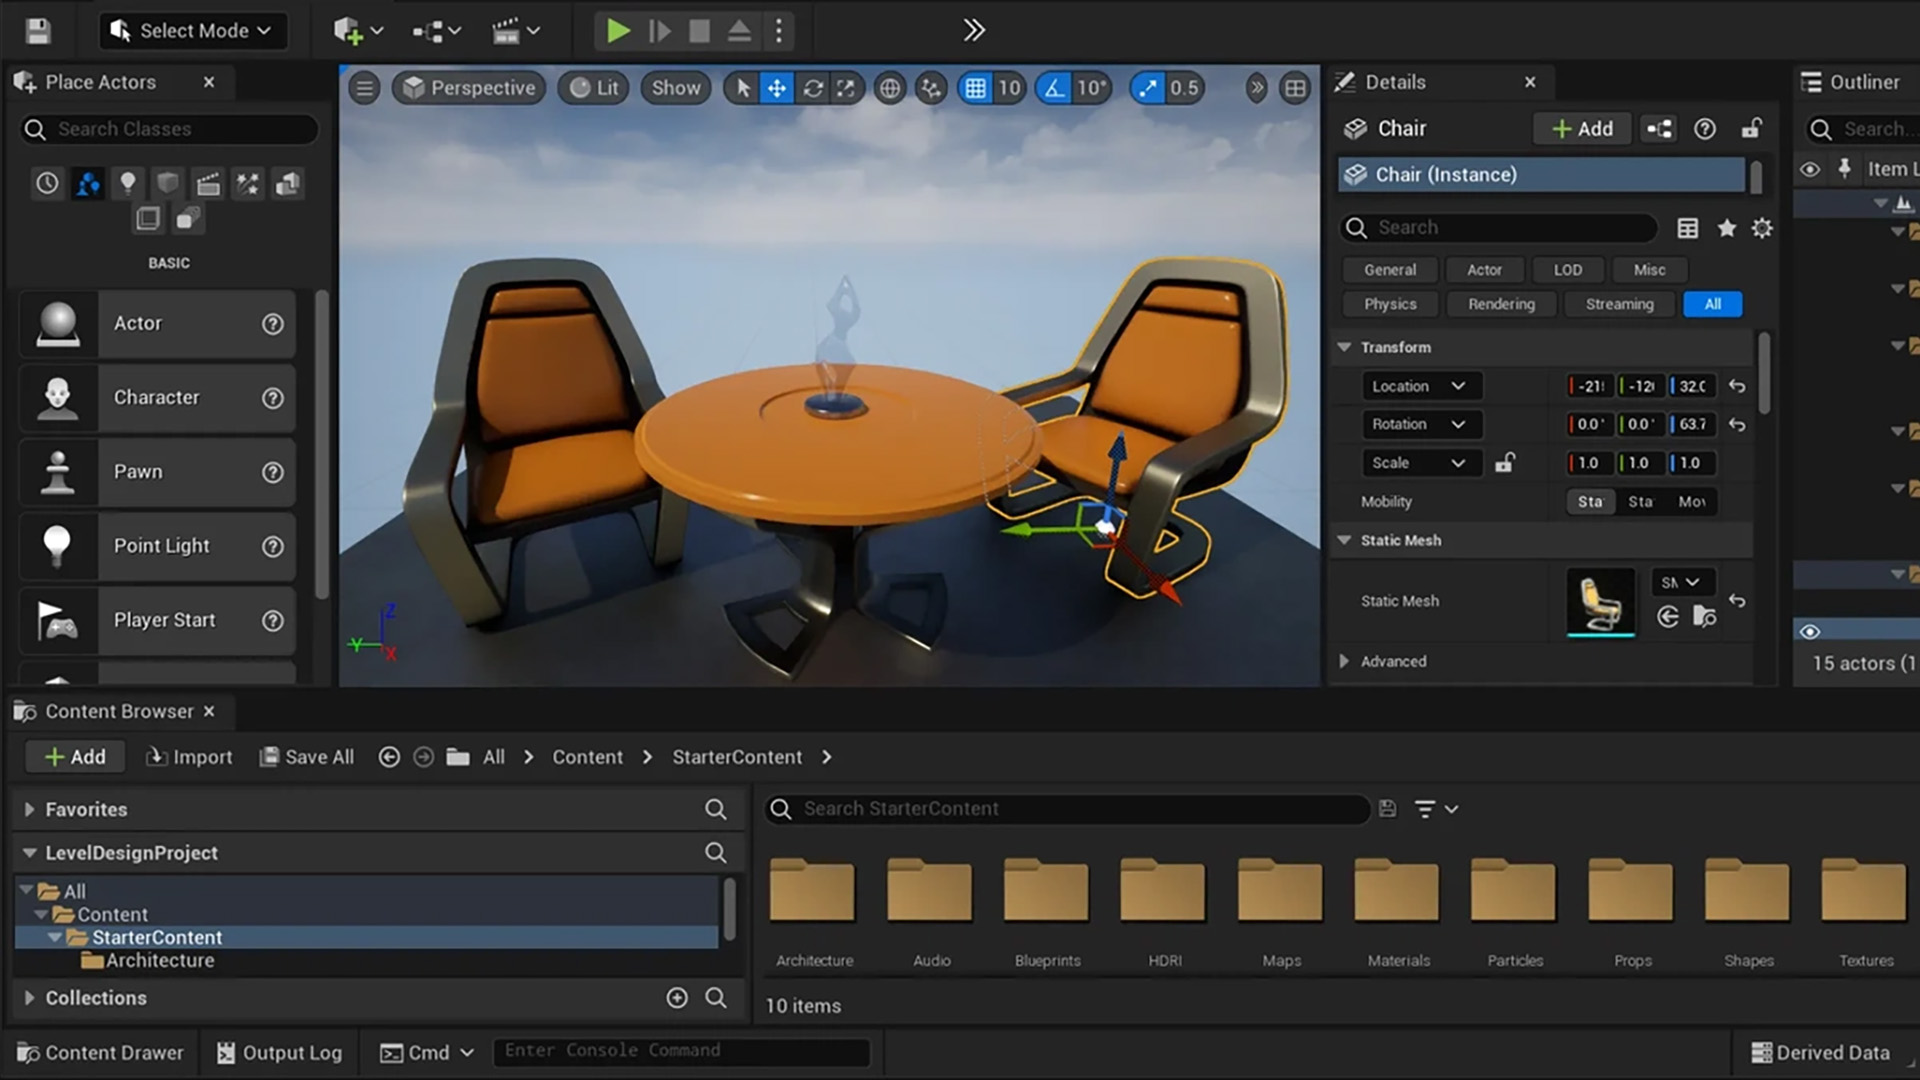Open the Perspective view dropdown
Screen dimensions: 1920x1080
468,88
